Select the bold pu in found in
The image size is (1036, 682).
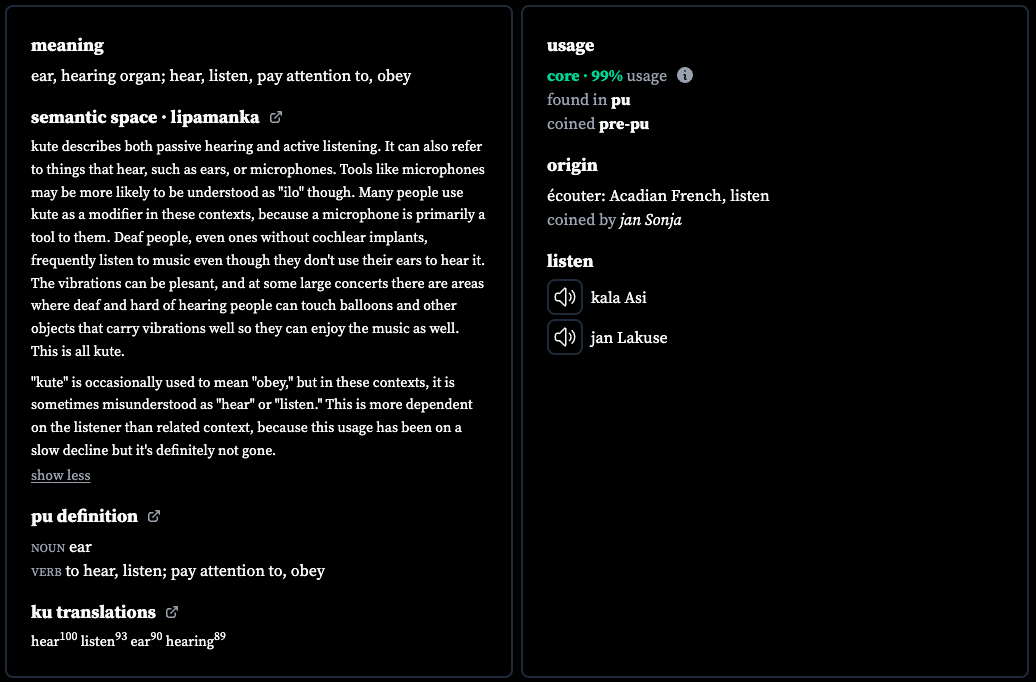pyautogui.click(x=620, y=100)
